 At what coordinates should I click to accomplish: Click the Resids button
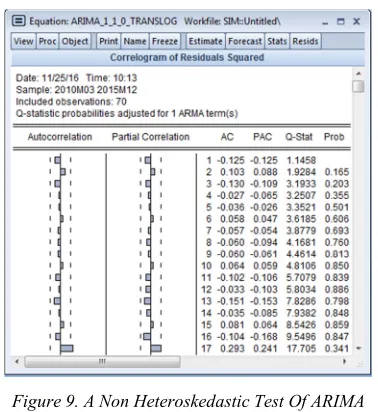[305, 41]
